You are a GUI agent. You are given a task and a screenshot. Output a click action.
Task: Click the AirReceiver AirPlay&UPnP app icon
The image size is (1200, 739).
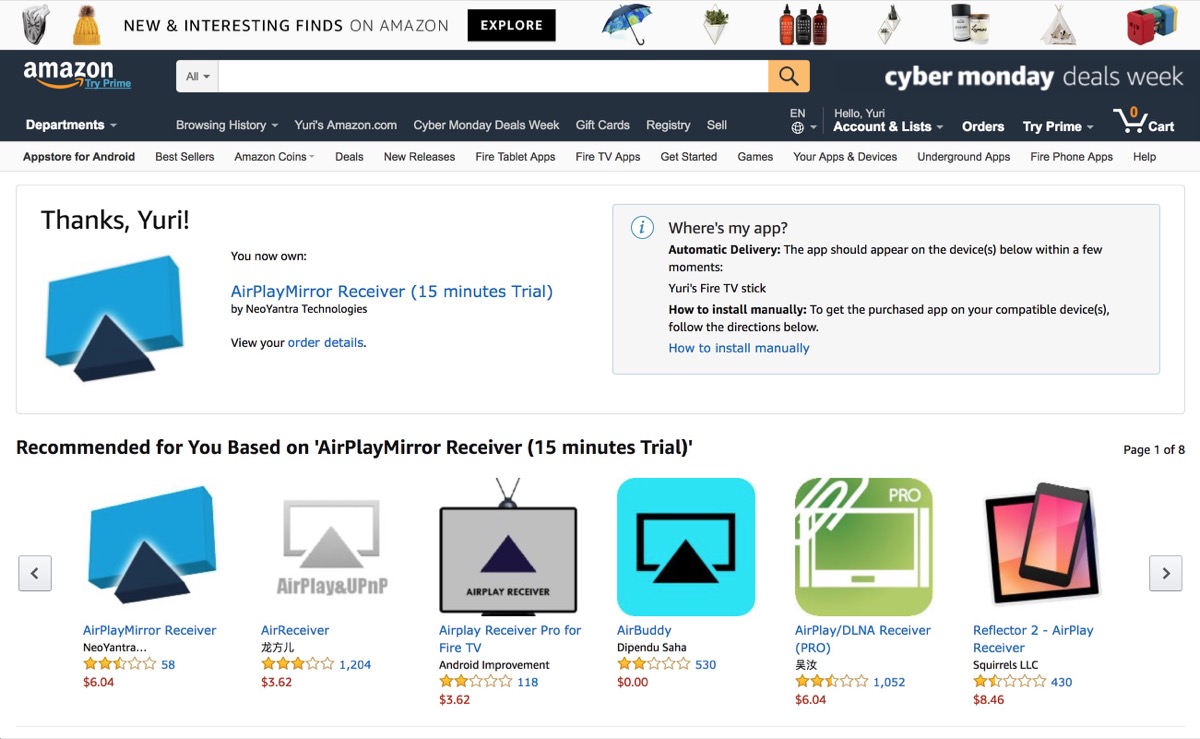pos(329,546)
